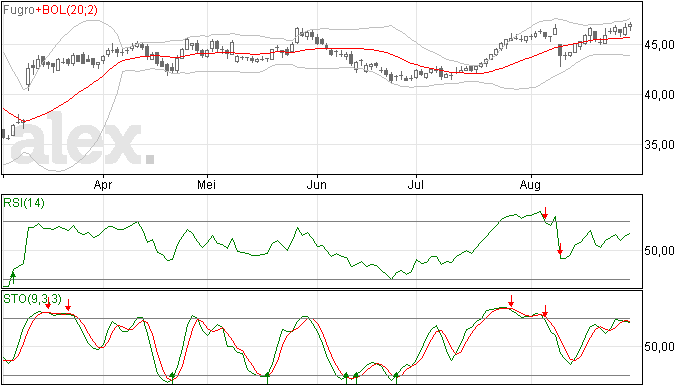Click the STO(9,3,3) panel label

coord(32,299)
